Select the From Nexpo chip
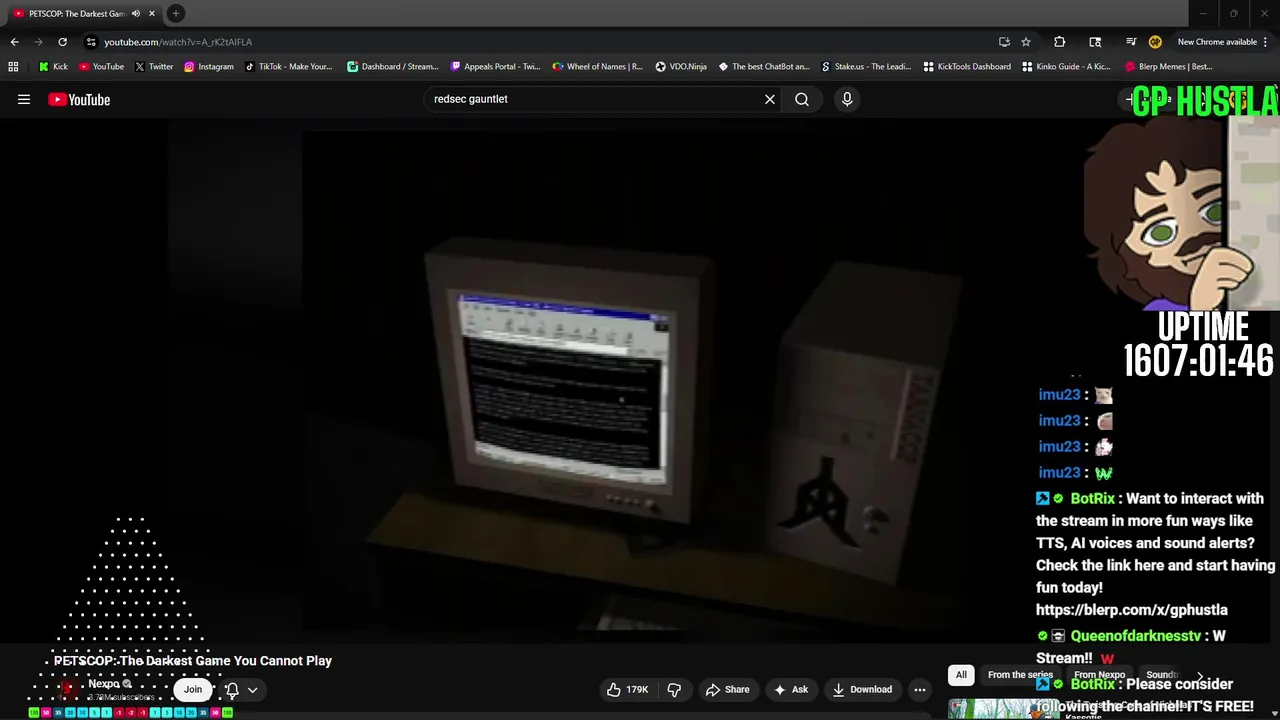 [1099, 675]
